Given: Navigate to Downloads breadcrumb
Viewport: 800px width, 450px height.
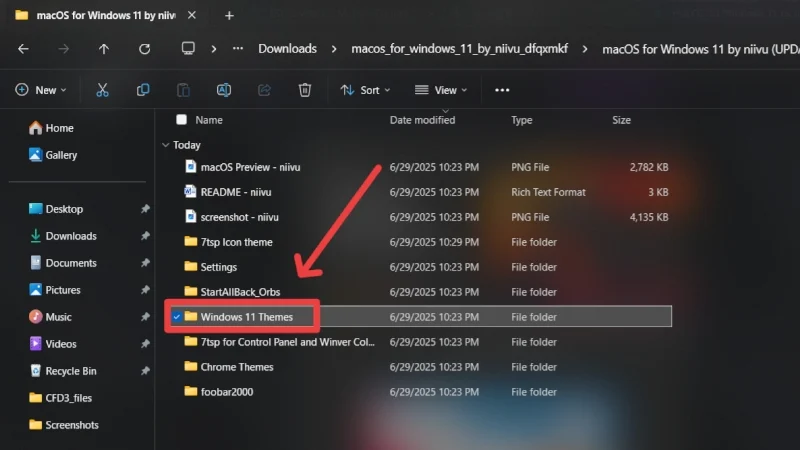Looking at the screenshot, I should click(x=287, y=48).
